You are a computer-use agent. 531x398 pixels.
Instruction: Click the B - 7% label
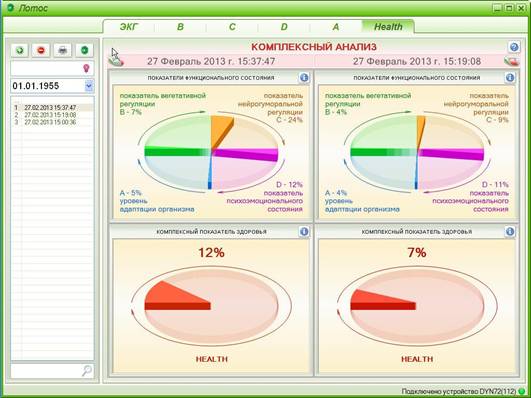[131, 112]
